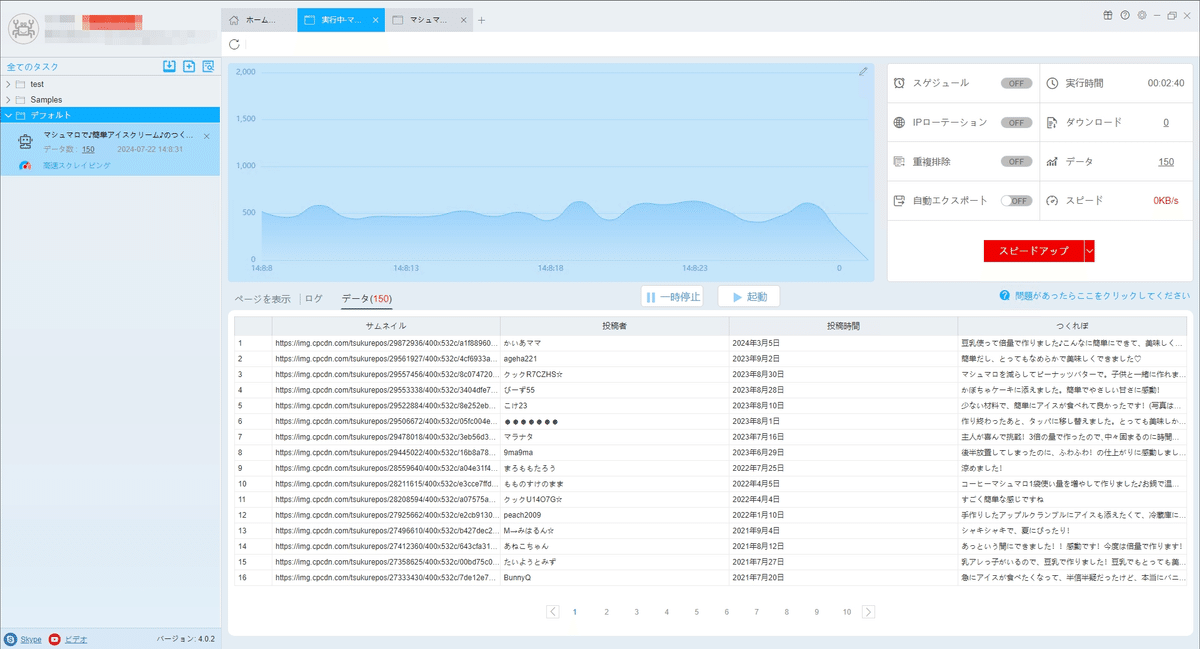Open help question mark icon in title bar
The height and width of the screenshot is (649, 1200).
[1125, 15]
